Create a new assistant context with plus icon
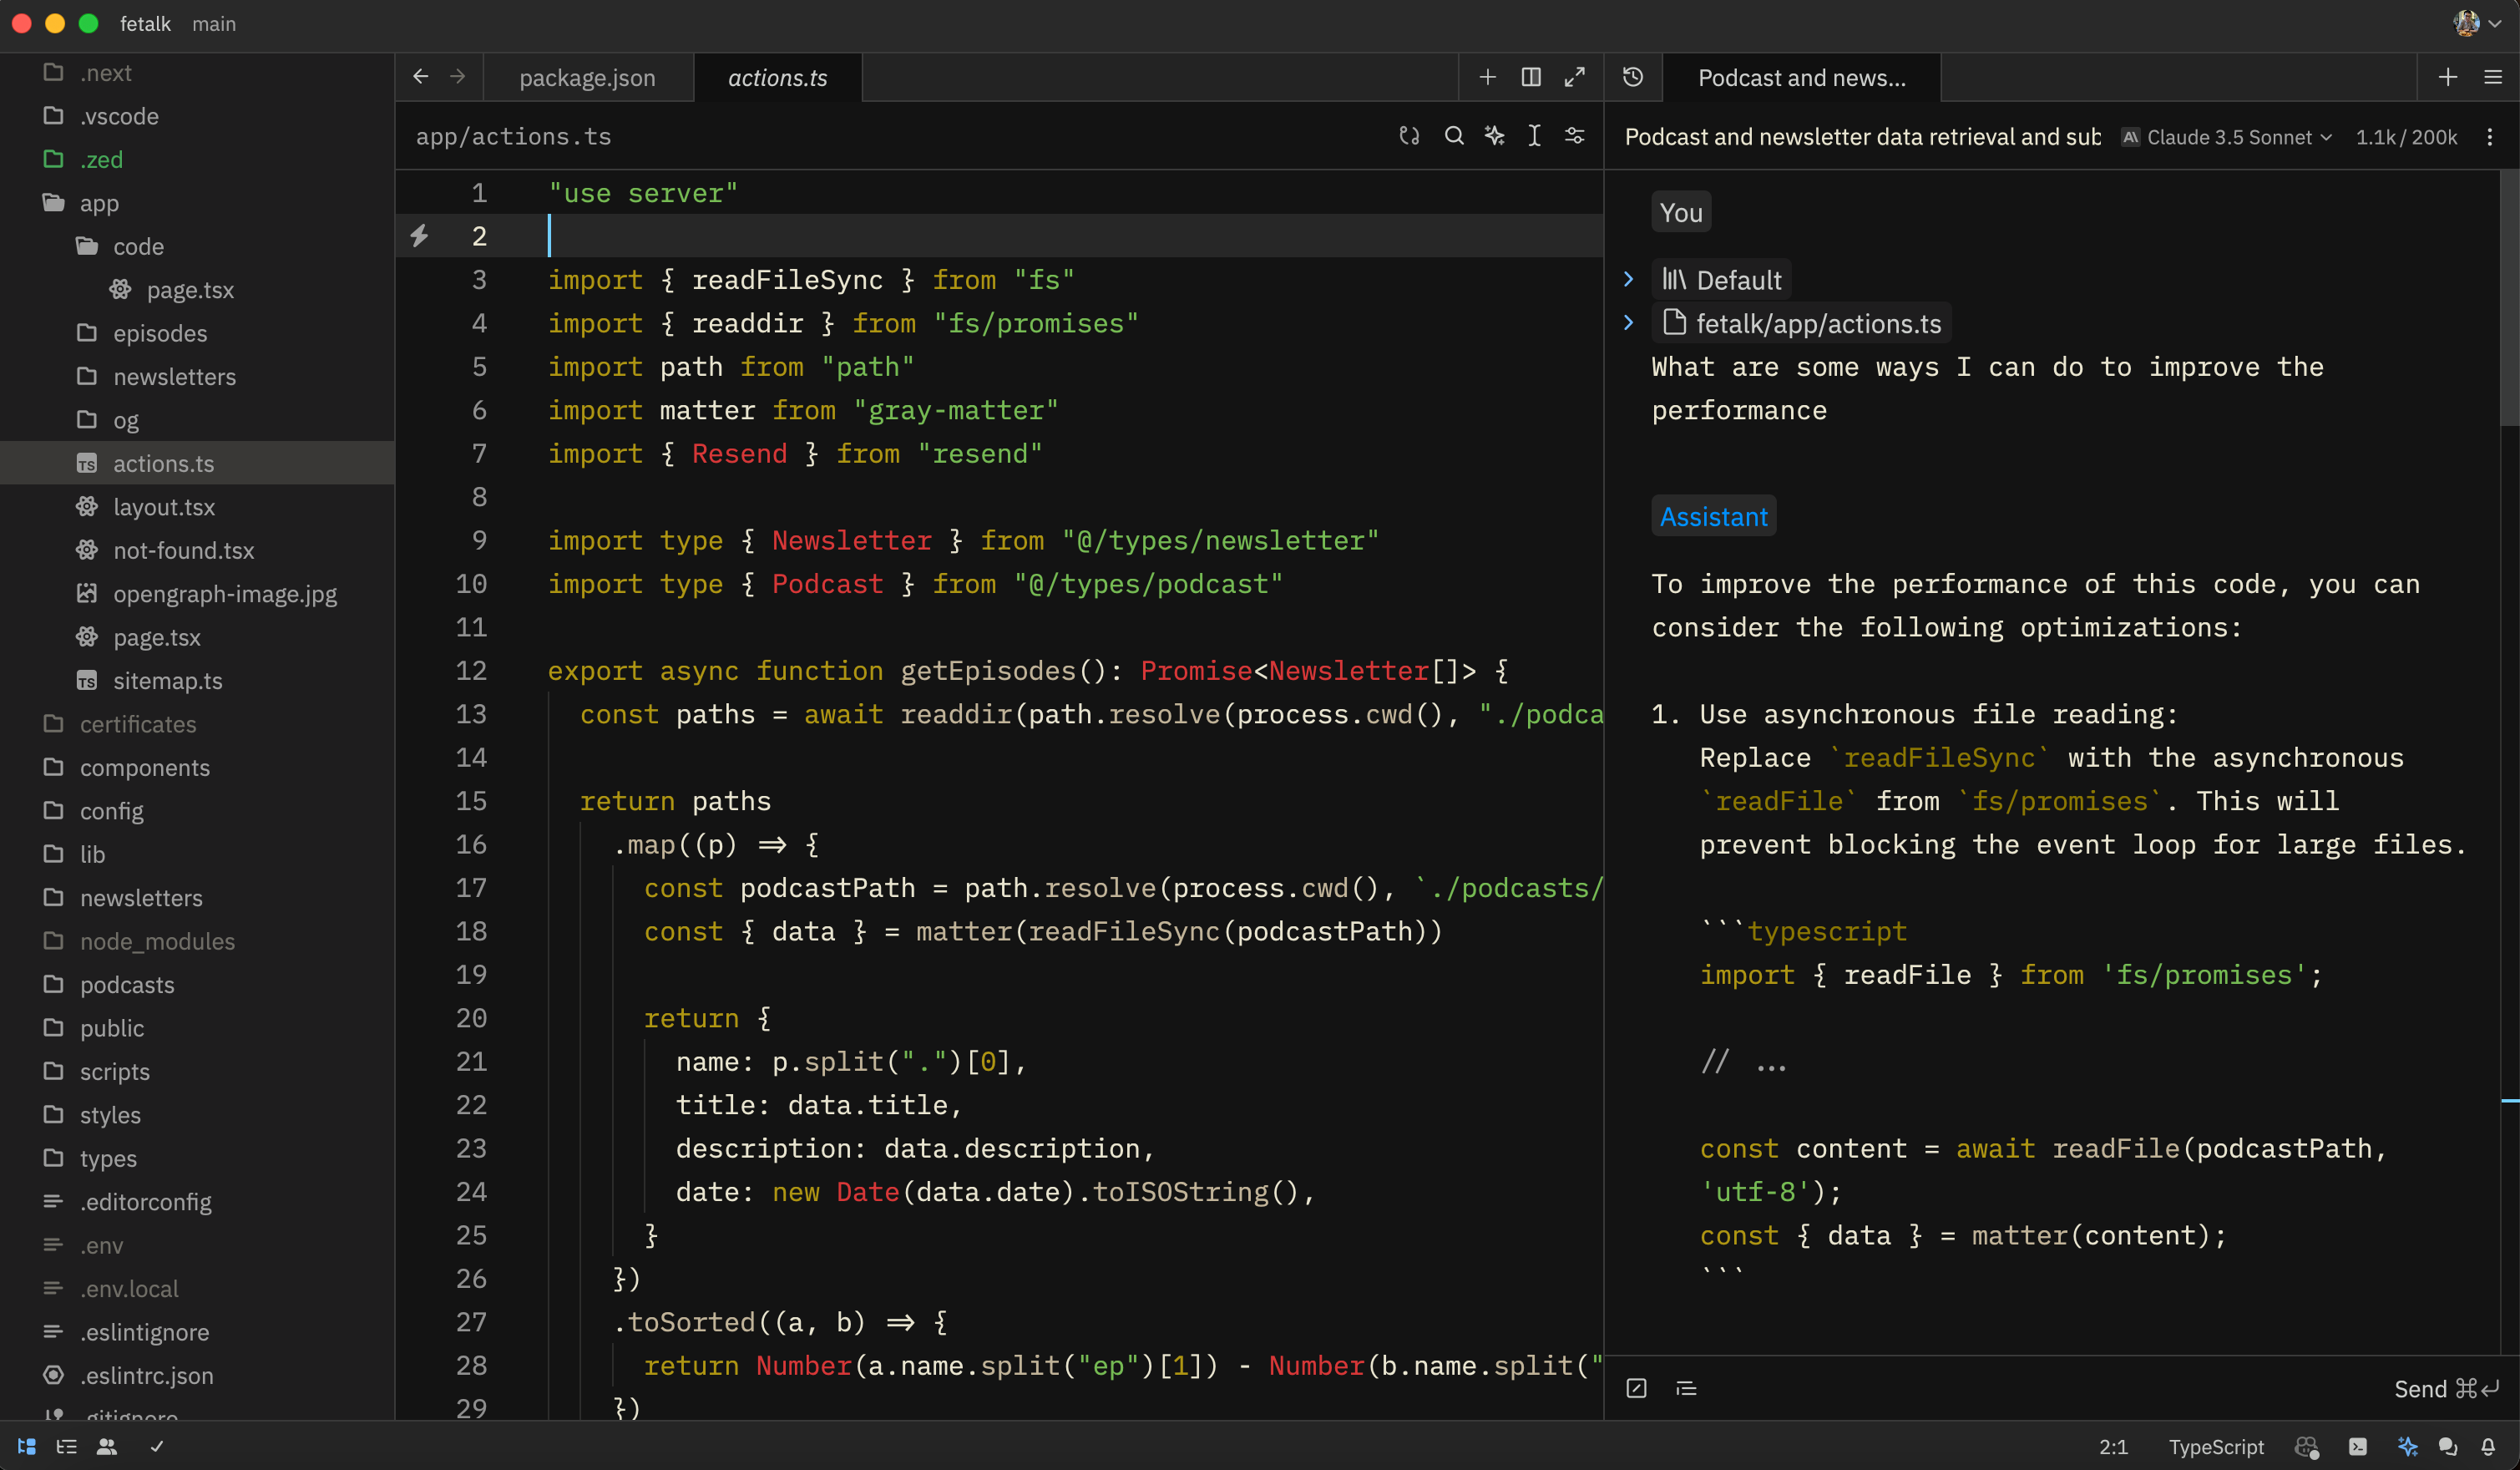 2448,77
